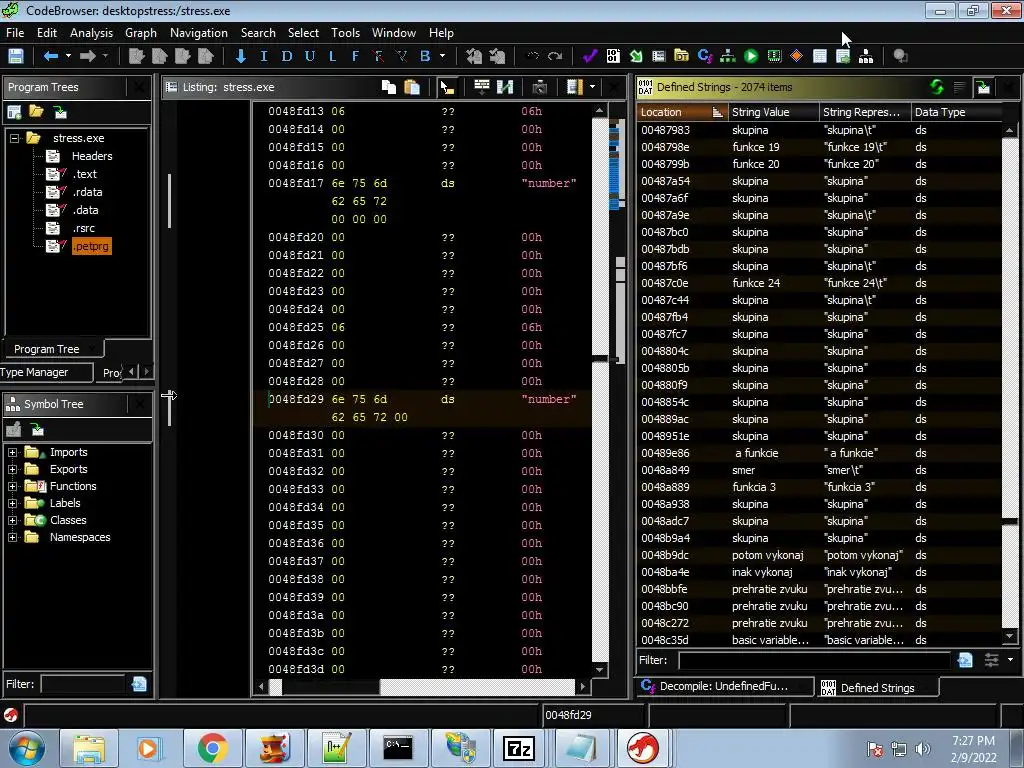
Task: Click the black hierarchy tree toolbar icon
Action: [866, 56]
